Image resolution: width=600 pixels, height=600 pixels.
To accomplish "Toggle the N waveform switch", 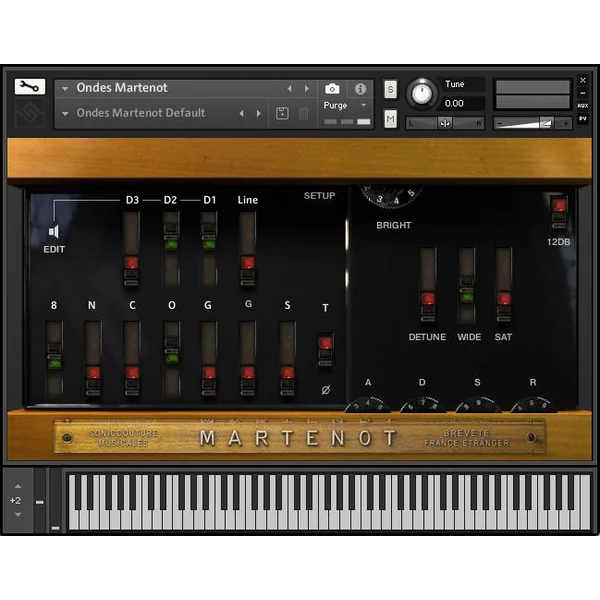I will (93, 358).
